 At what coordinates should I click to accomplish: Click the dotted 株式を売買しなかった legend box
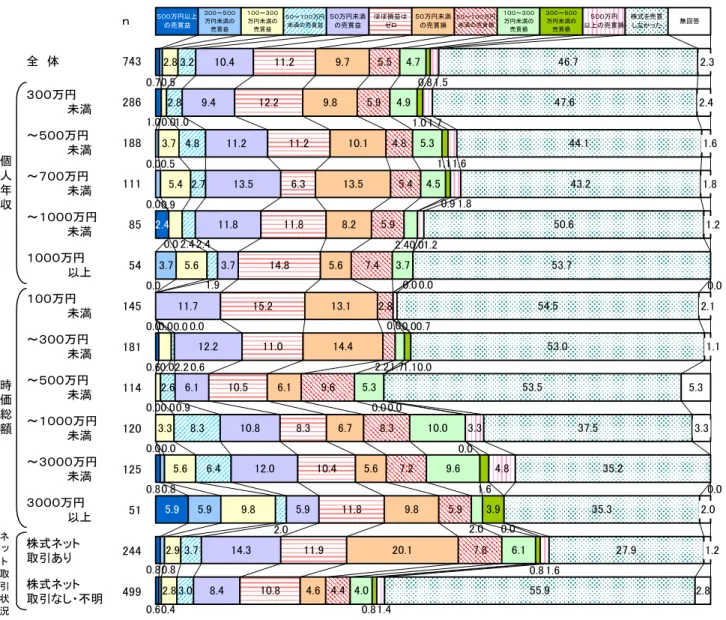tap(646, 21)
